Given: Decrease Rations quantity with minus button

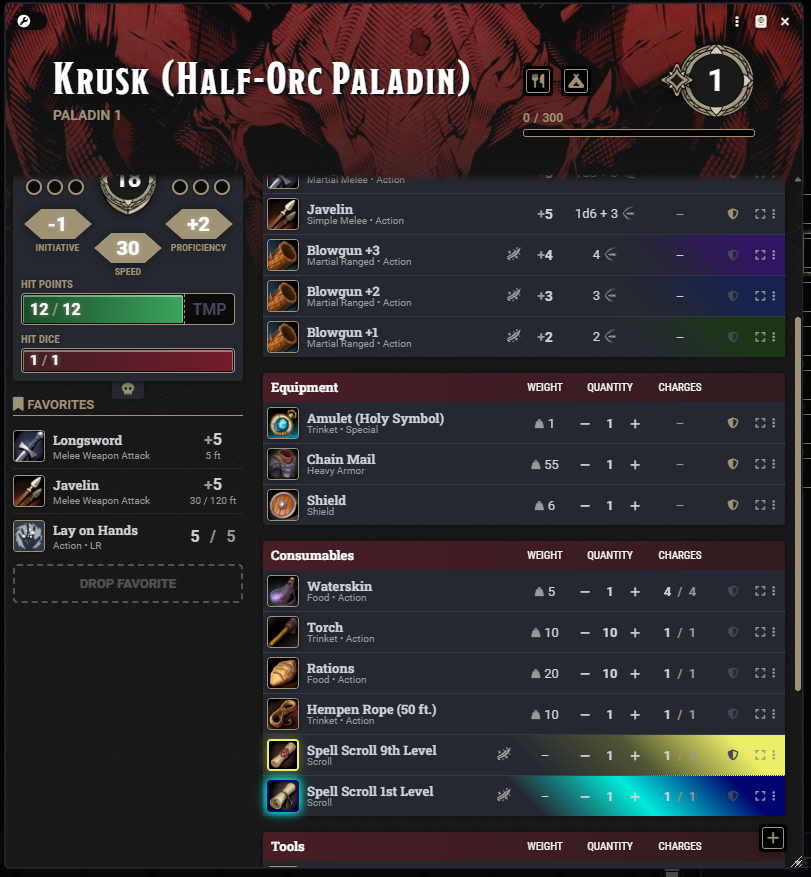Looking at the screenshot, I should tap(585, 673).
